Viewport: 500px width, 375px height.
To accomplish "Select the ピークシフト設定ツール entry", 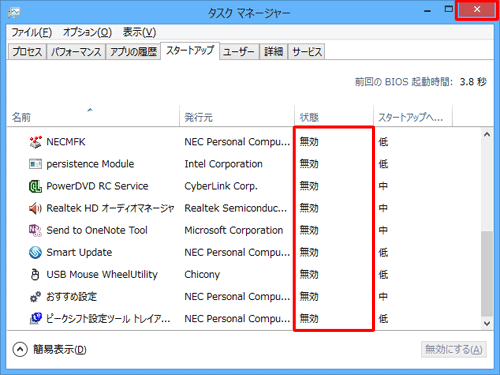I will click(x=108, y=319).
